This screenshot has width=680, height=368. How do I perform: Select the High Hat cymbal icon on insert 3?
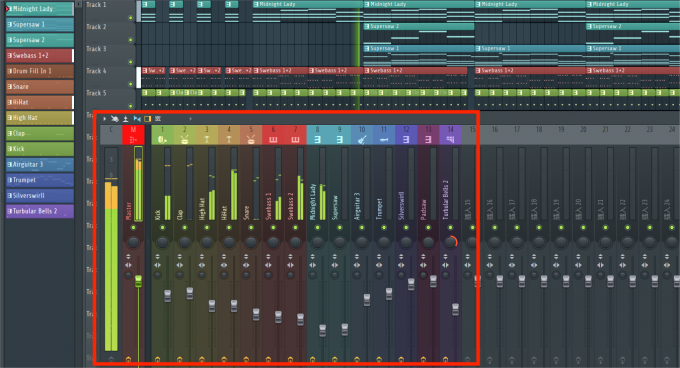pyautogui.click(x=206, y=140)
